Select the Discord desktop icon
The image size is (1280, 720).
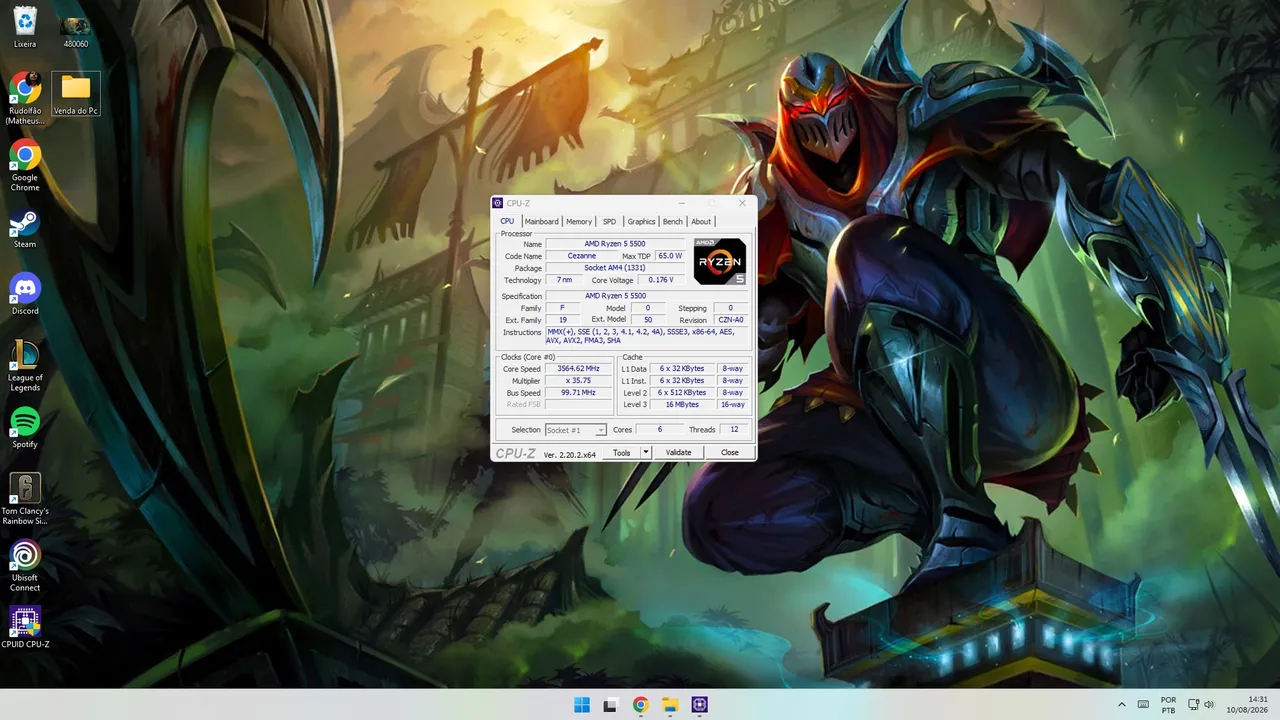coord(25,295)
